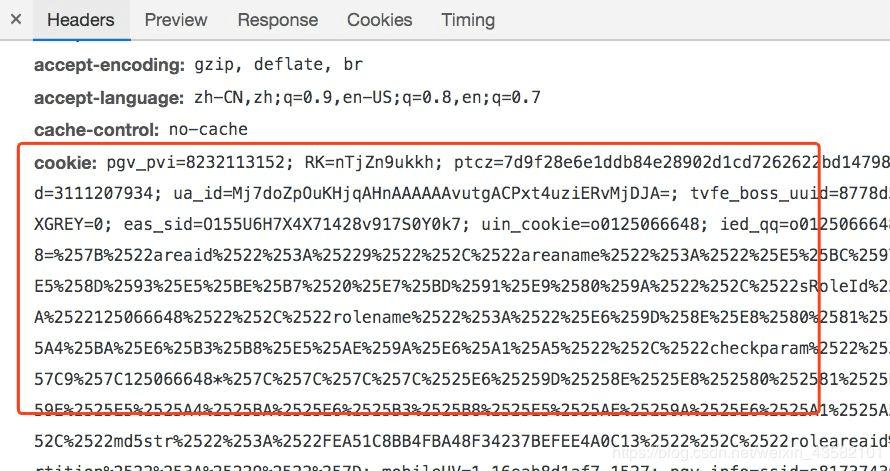Switch to the Headers tab

tap(80, 19)
